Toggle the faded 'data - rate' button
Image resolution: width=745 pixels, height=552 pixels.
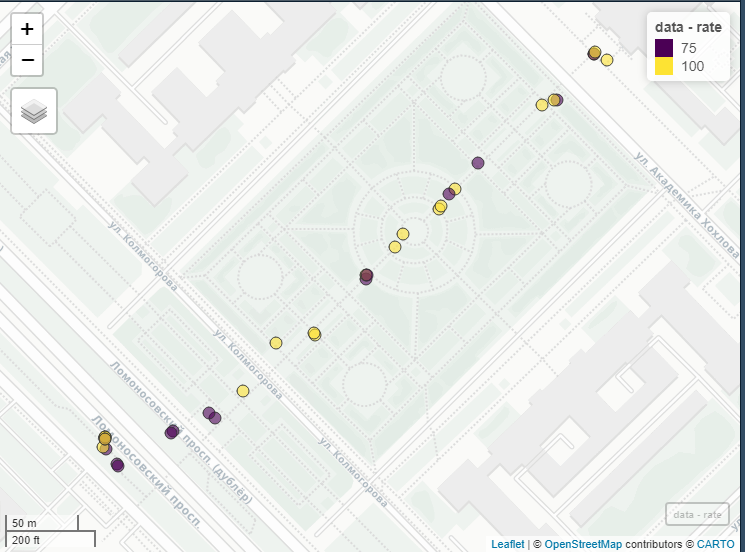[x=697, y=515]
